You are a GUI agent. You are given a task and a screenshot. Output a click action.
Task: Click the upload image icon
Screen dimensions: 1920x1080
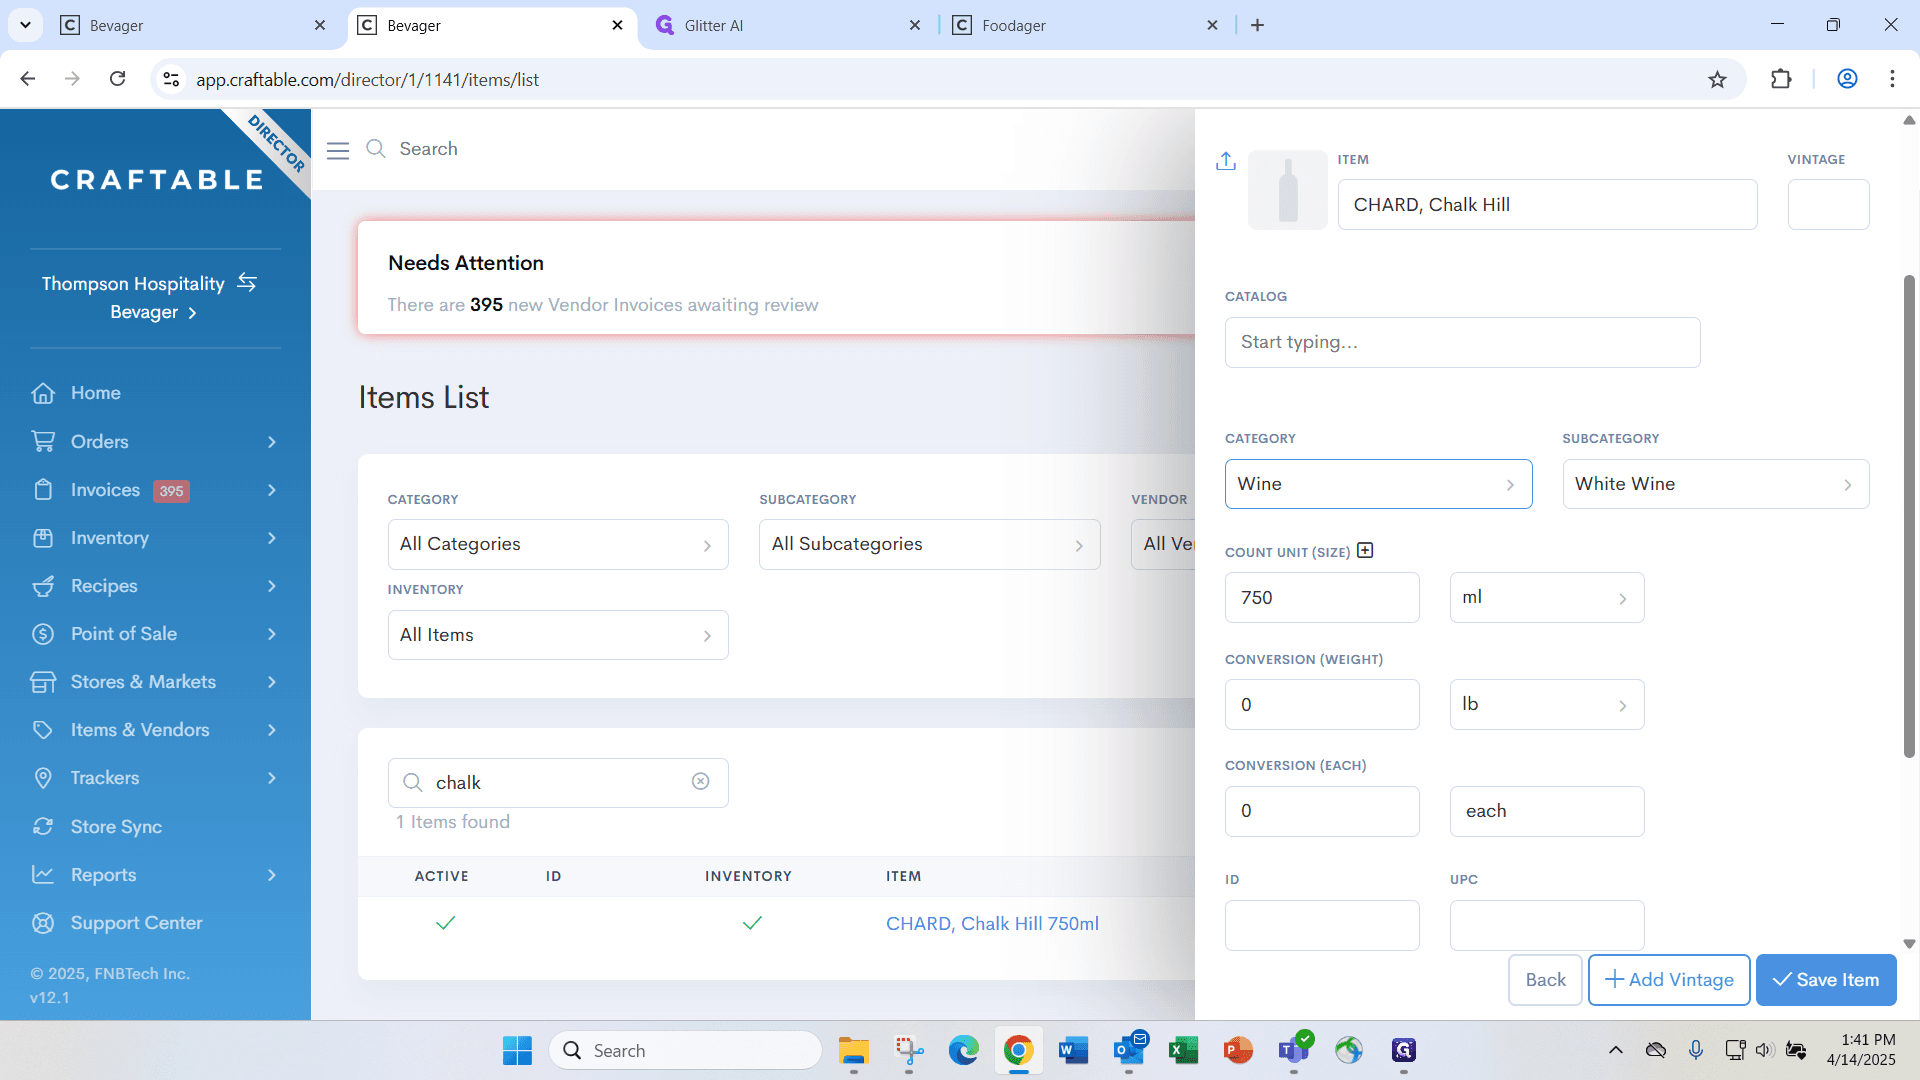(1226, 161)
